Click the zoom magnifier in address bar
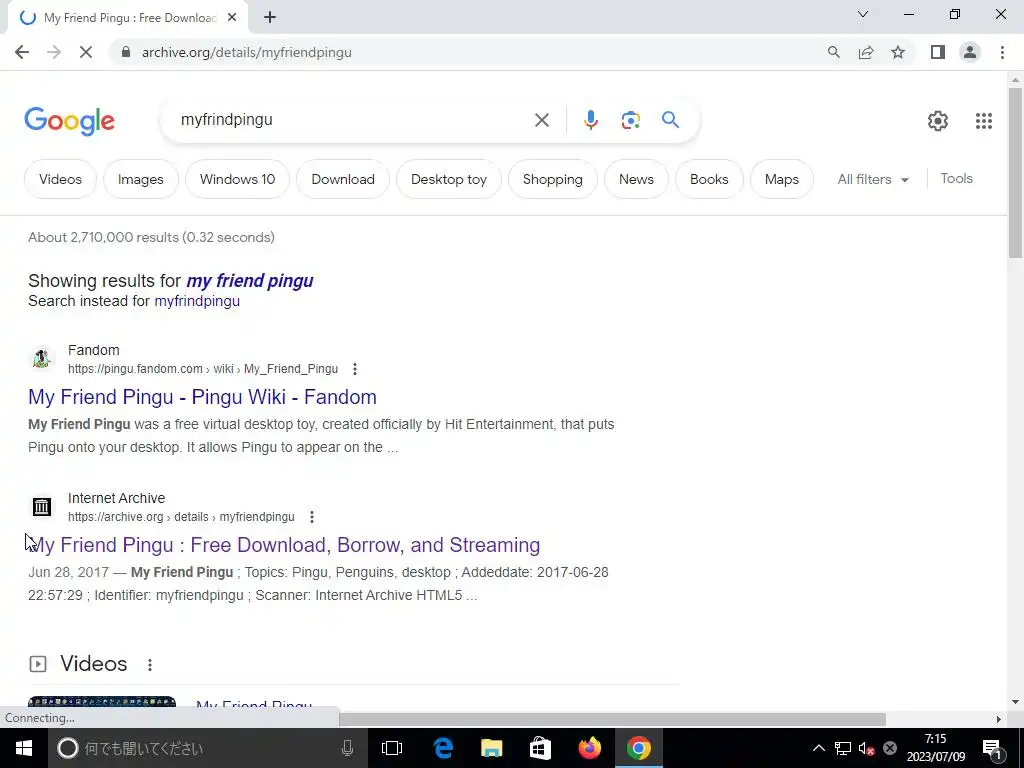This screenshot has height=768, width=1024. [833, 52]
